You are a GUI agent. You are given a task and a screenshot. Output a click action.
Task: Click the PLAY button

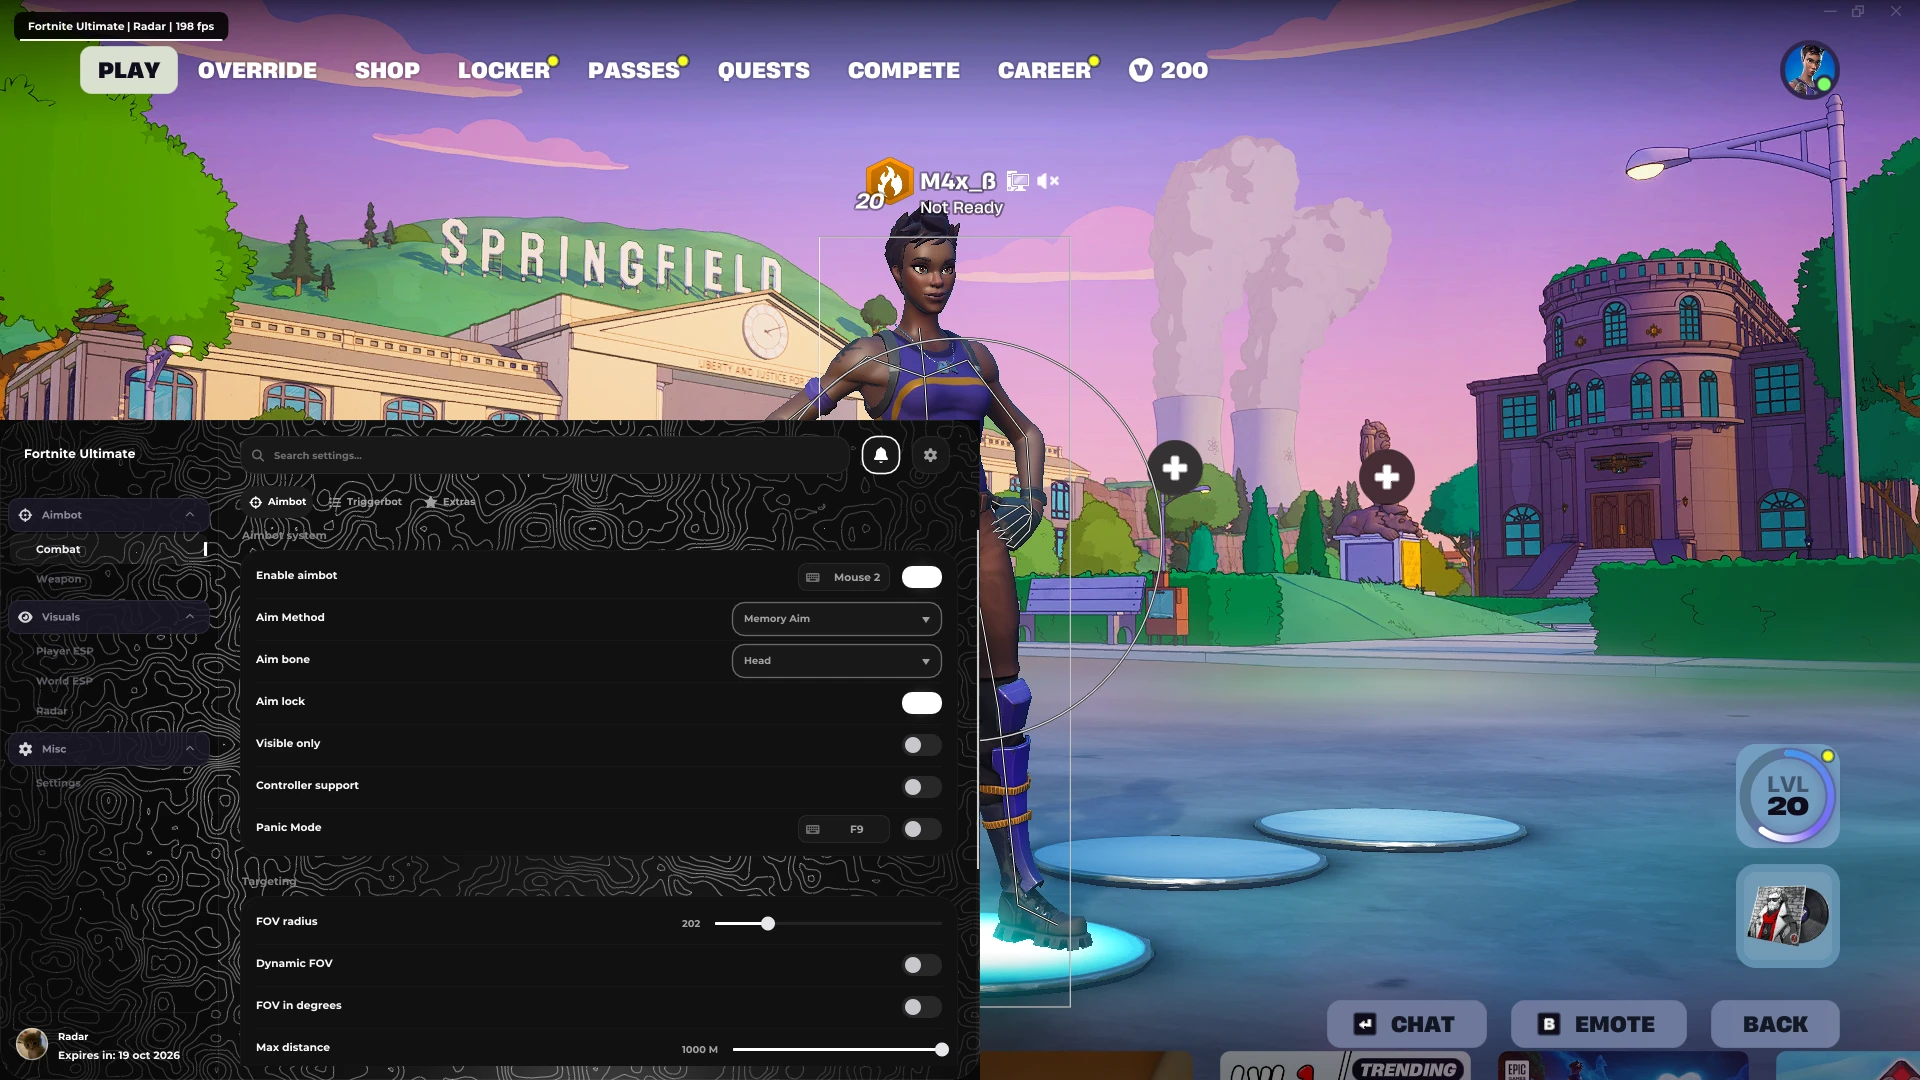(129, 70)
